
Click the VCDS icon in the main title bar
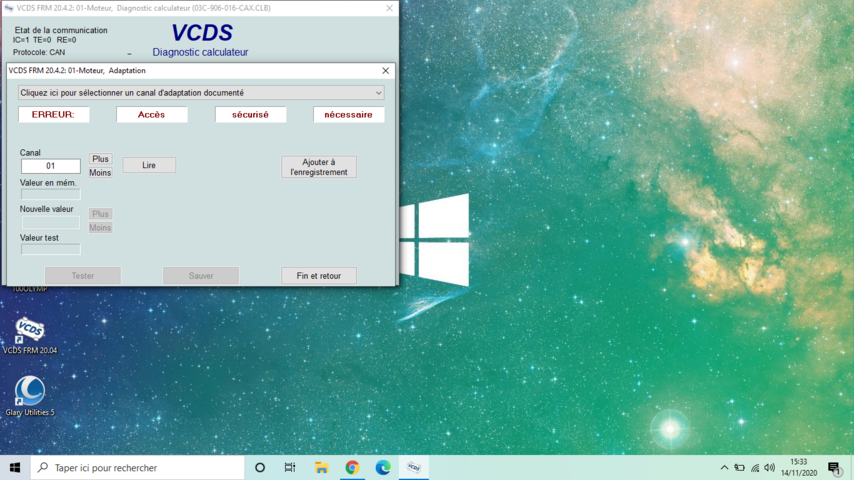click(9, 8)
